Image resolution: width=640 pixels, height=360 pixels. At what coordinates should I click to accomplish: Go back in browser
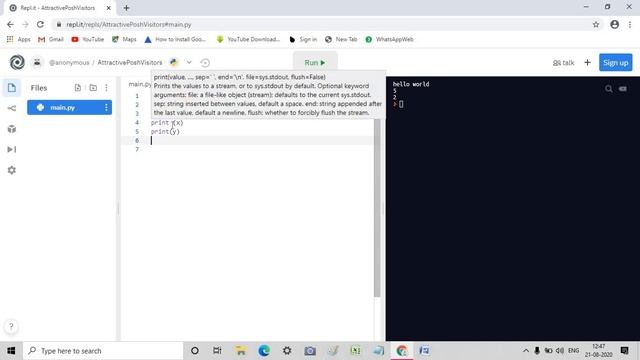[10, 24]
